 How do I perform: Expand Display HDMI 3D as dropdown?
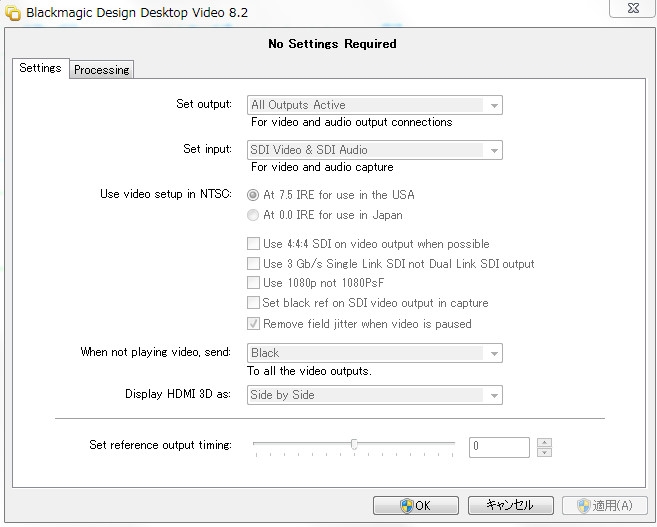(x=493, y=395)
